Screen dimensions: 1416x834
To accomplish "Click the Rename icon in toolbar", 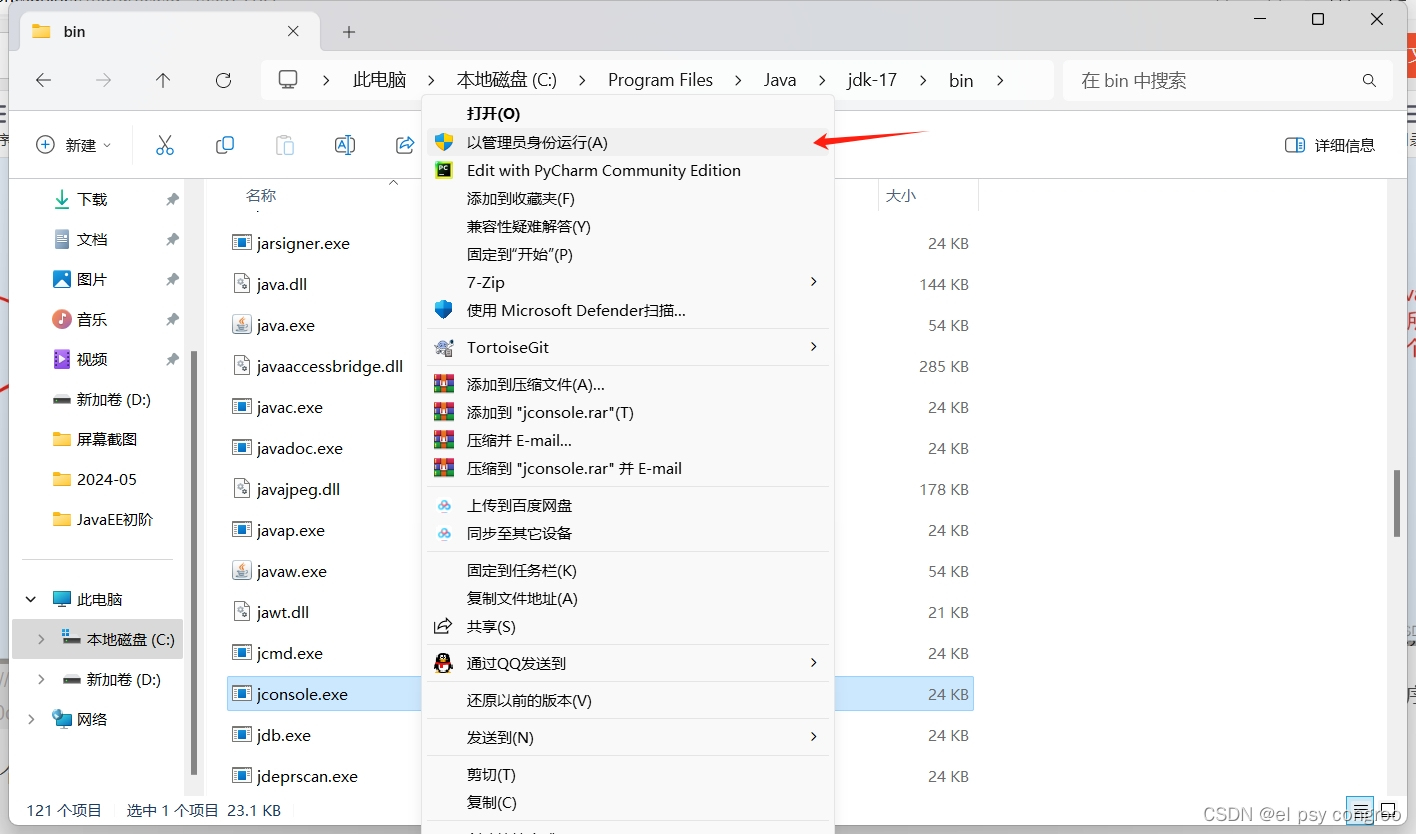I will tap(345, 145).
